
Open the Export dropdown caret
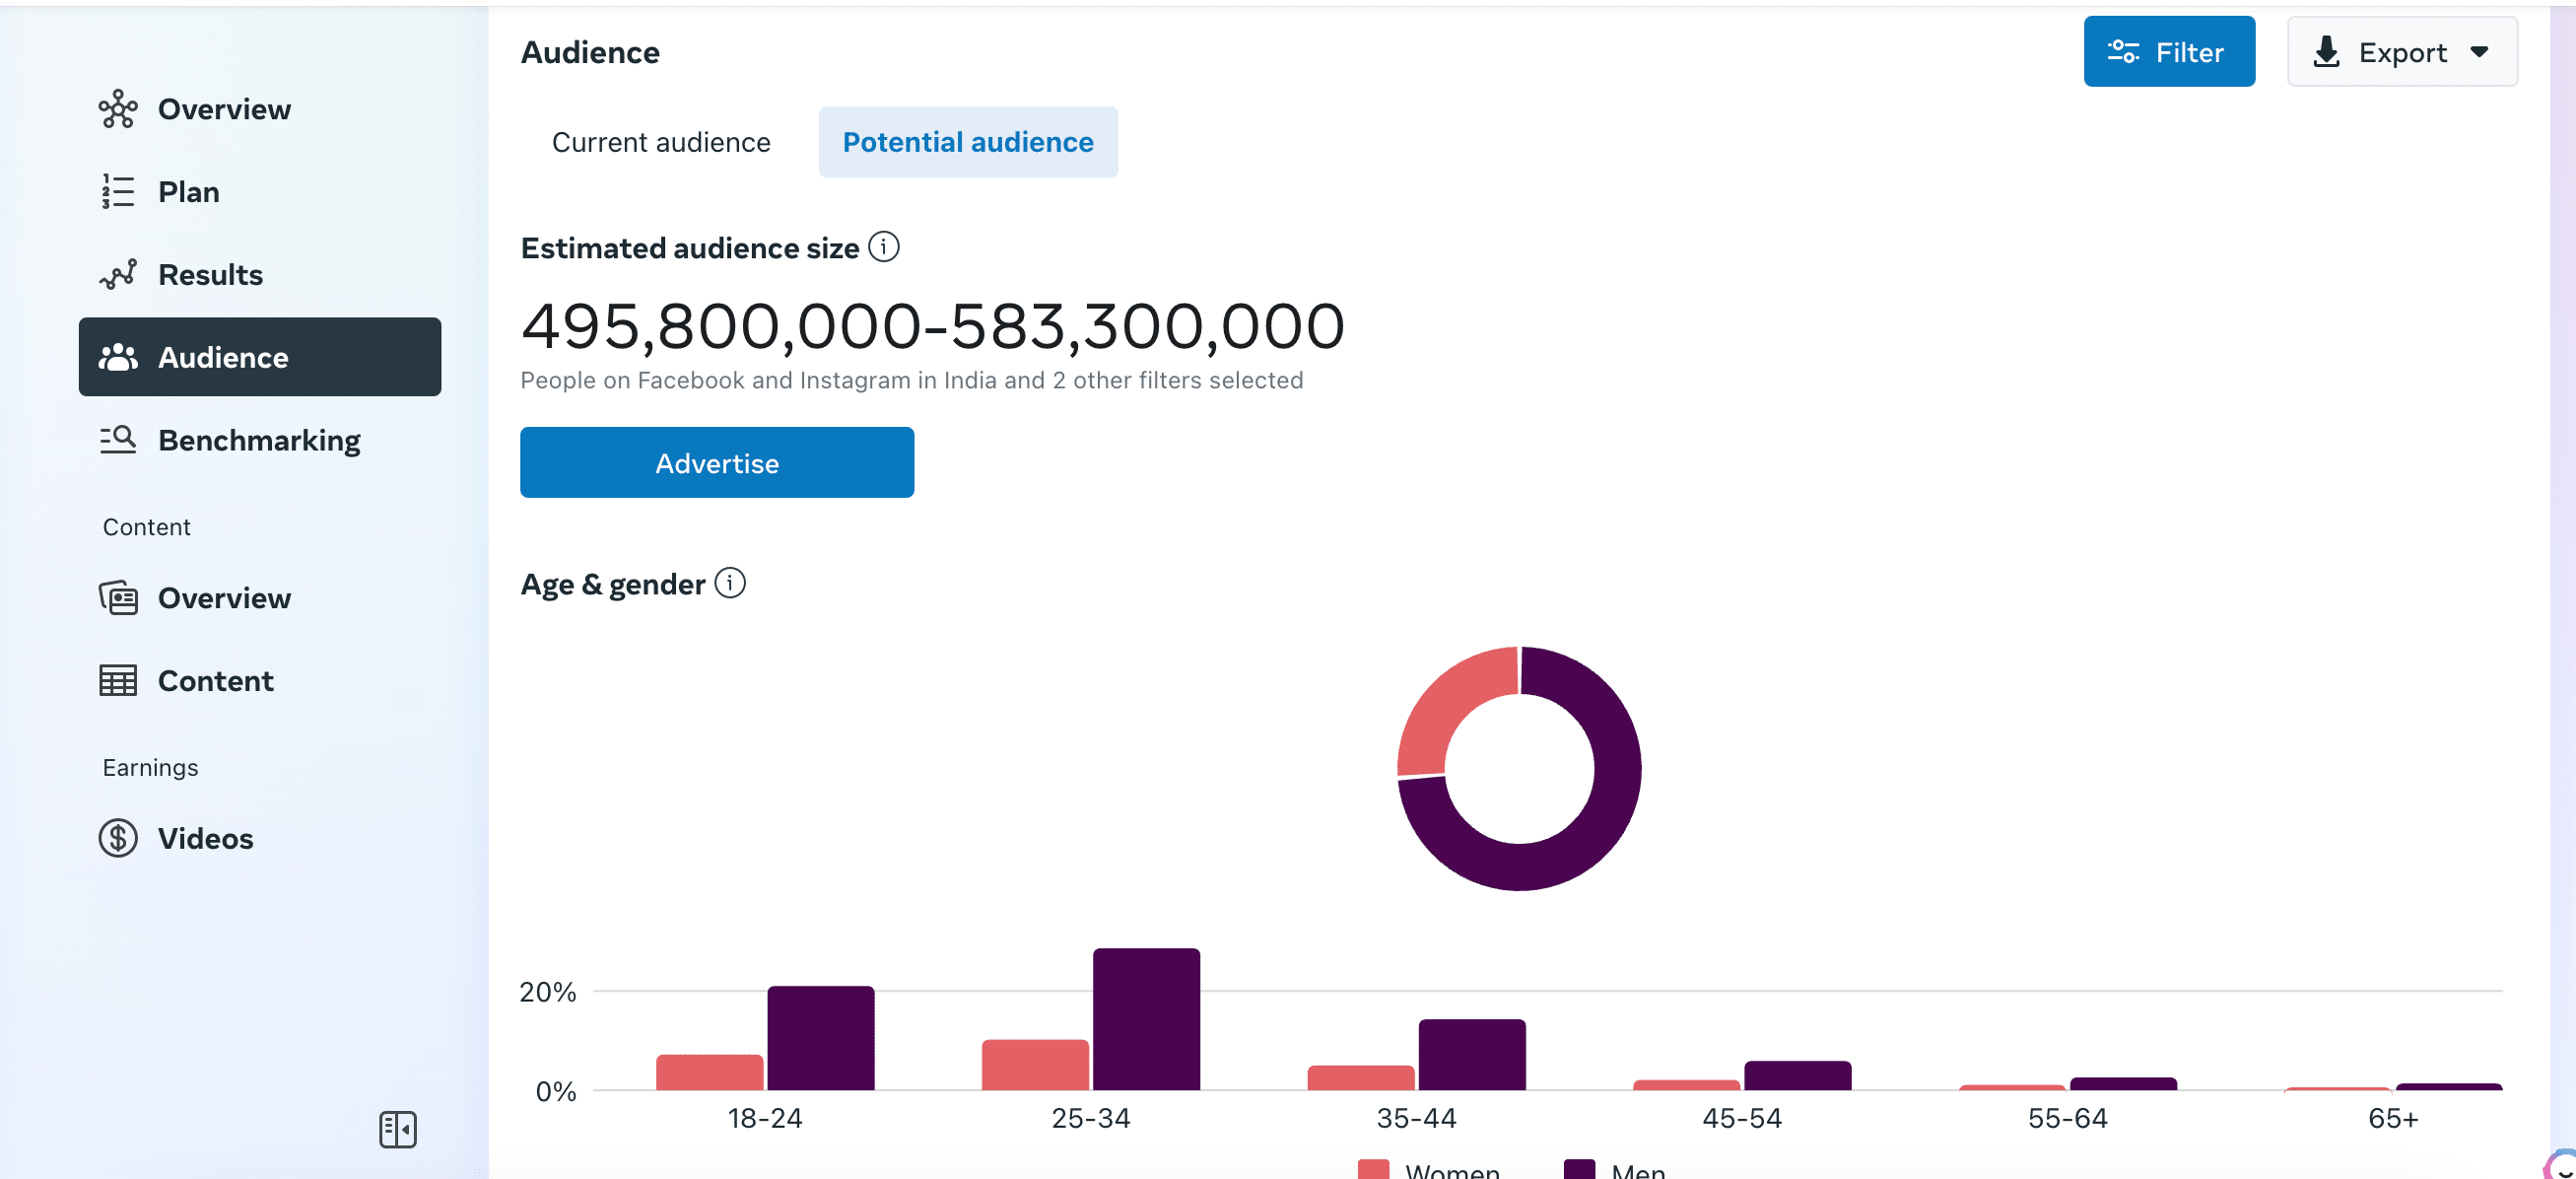pos(2479,52)
